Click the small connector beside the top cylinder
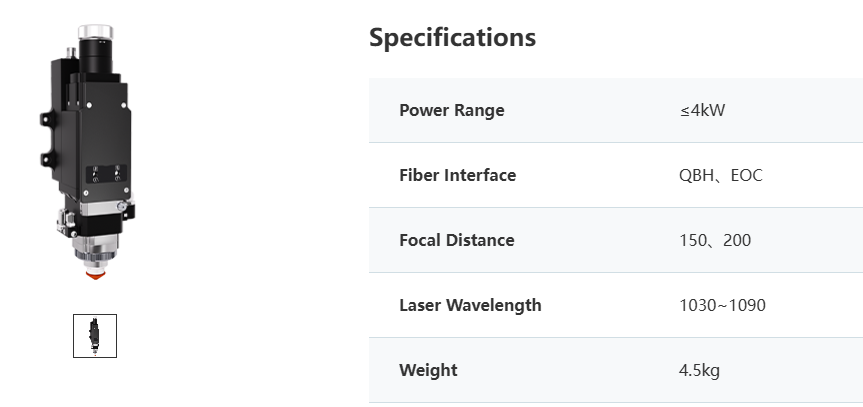The width and height of the screenshot is (863, 407). (71, 53)
